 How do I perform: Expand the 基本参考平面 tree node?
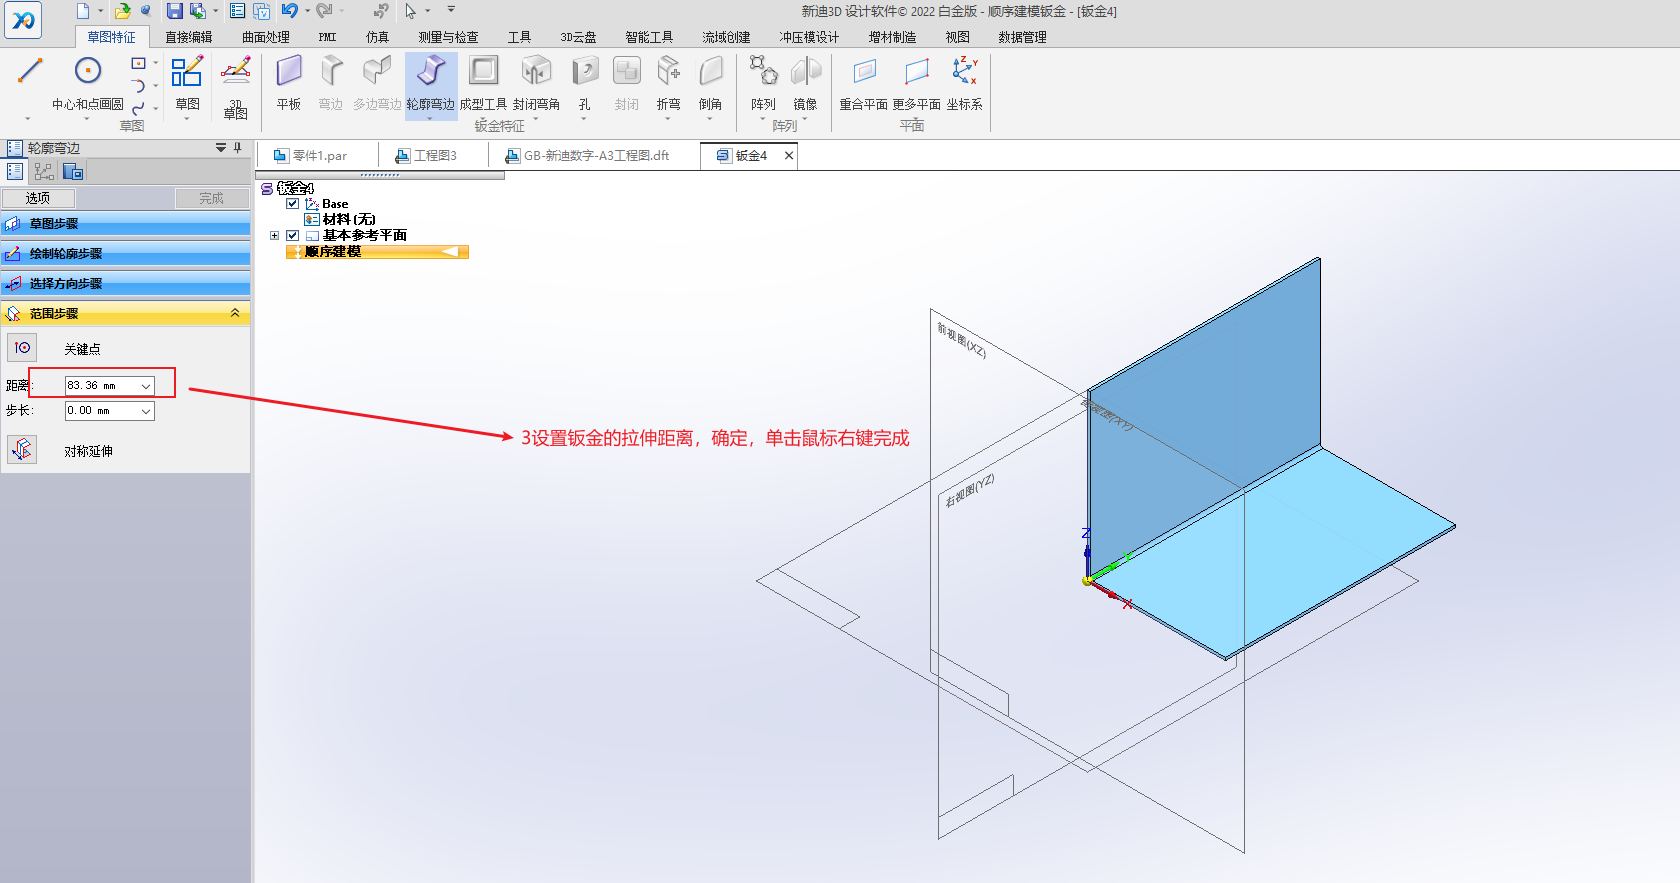[274, 236]
